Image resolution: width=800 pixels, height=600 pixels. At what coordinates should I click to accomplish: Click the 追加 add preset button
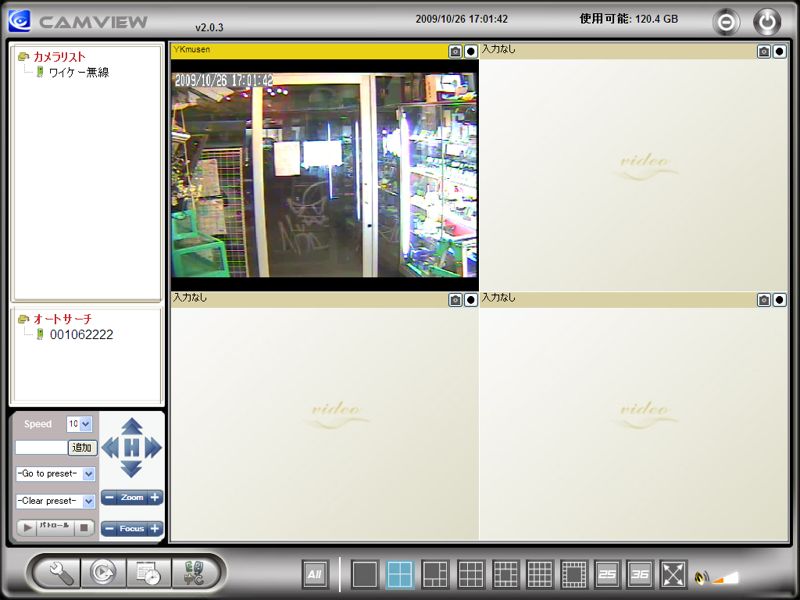pos(82,448)
